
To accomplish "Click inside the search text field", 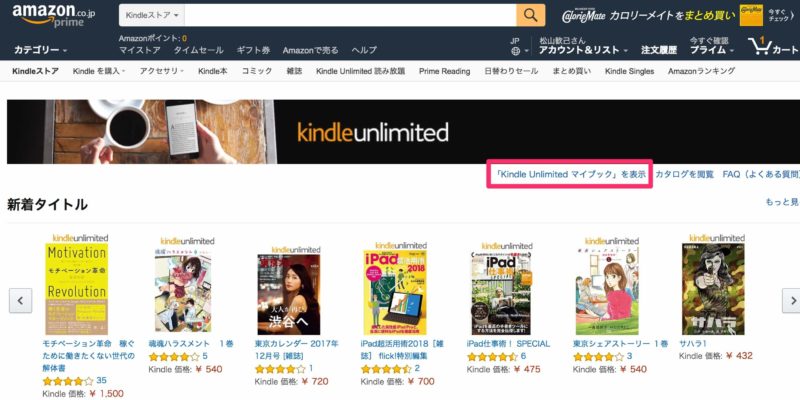I will 351,15.
